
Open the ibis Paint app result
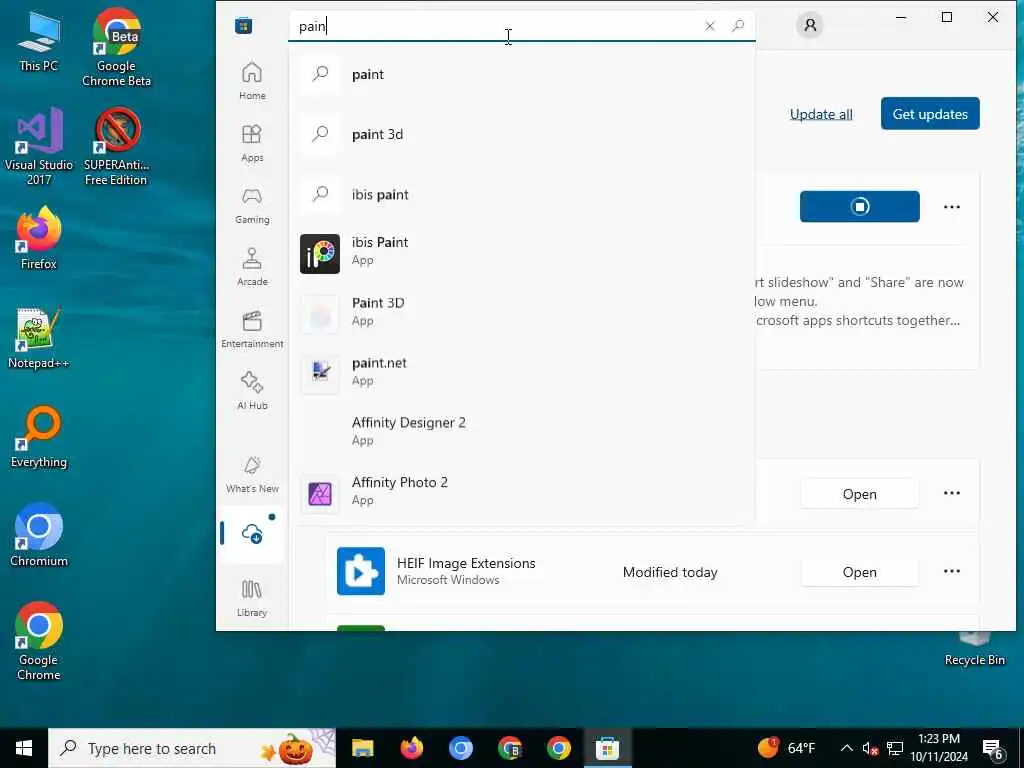coord(522,253)
